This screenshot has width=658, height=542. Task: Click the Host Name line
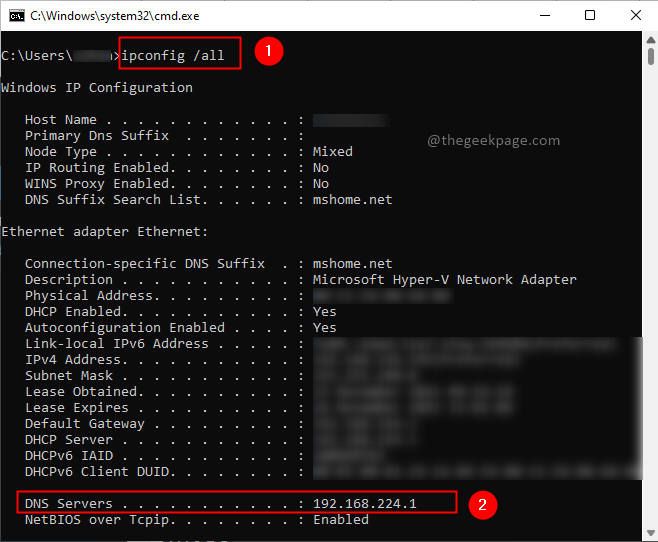[x=207, y=120]
